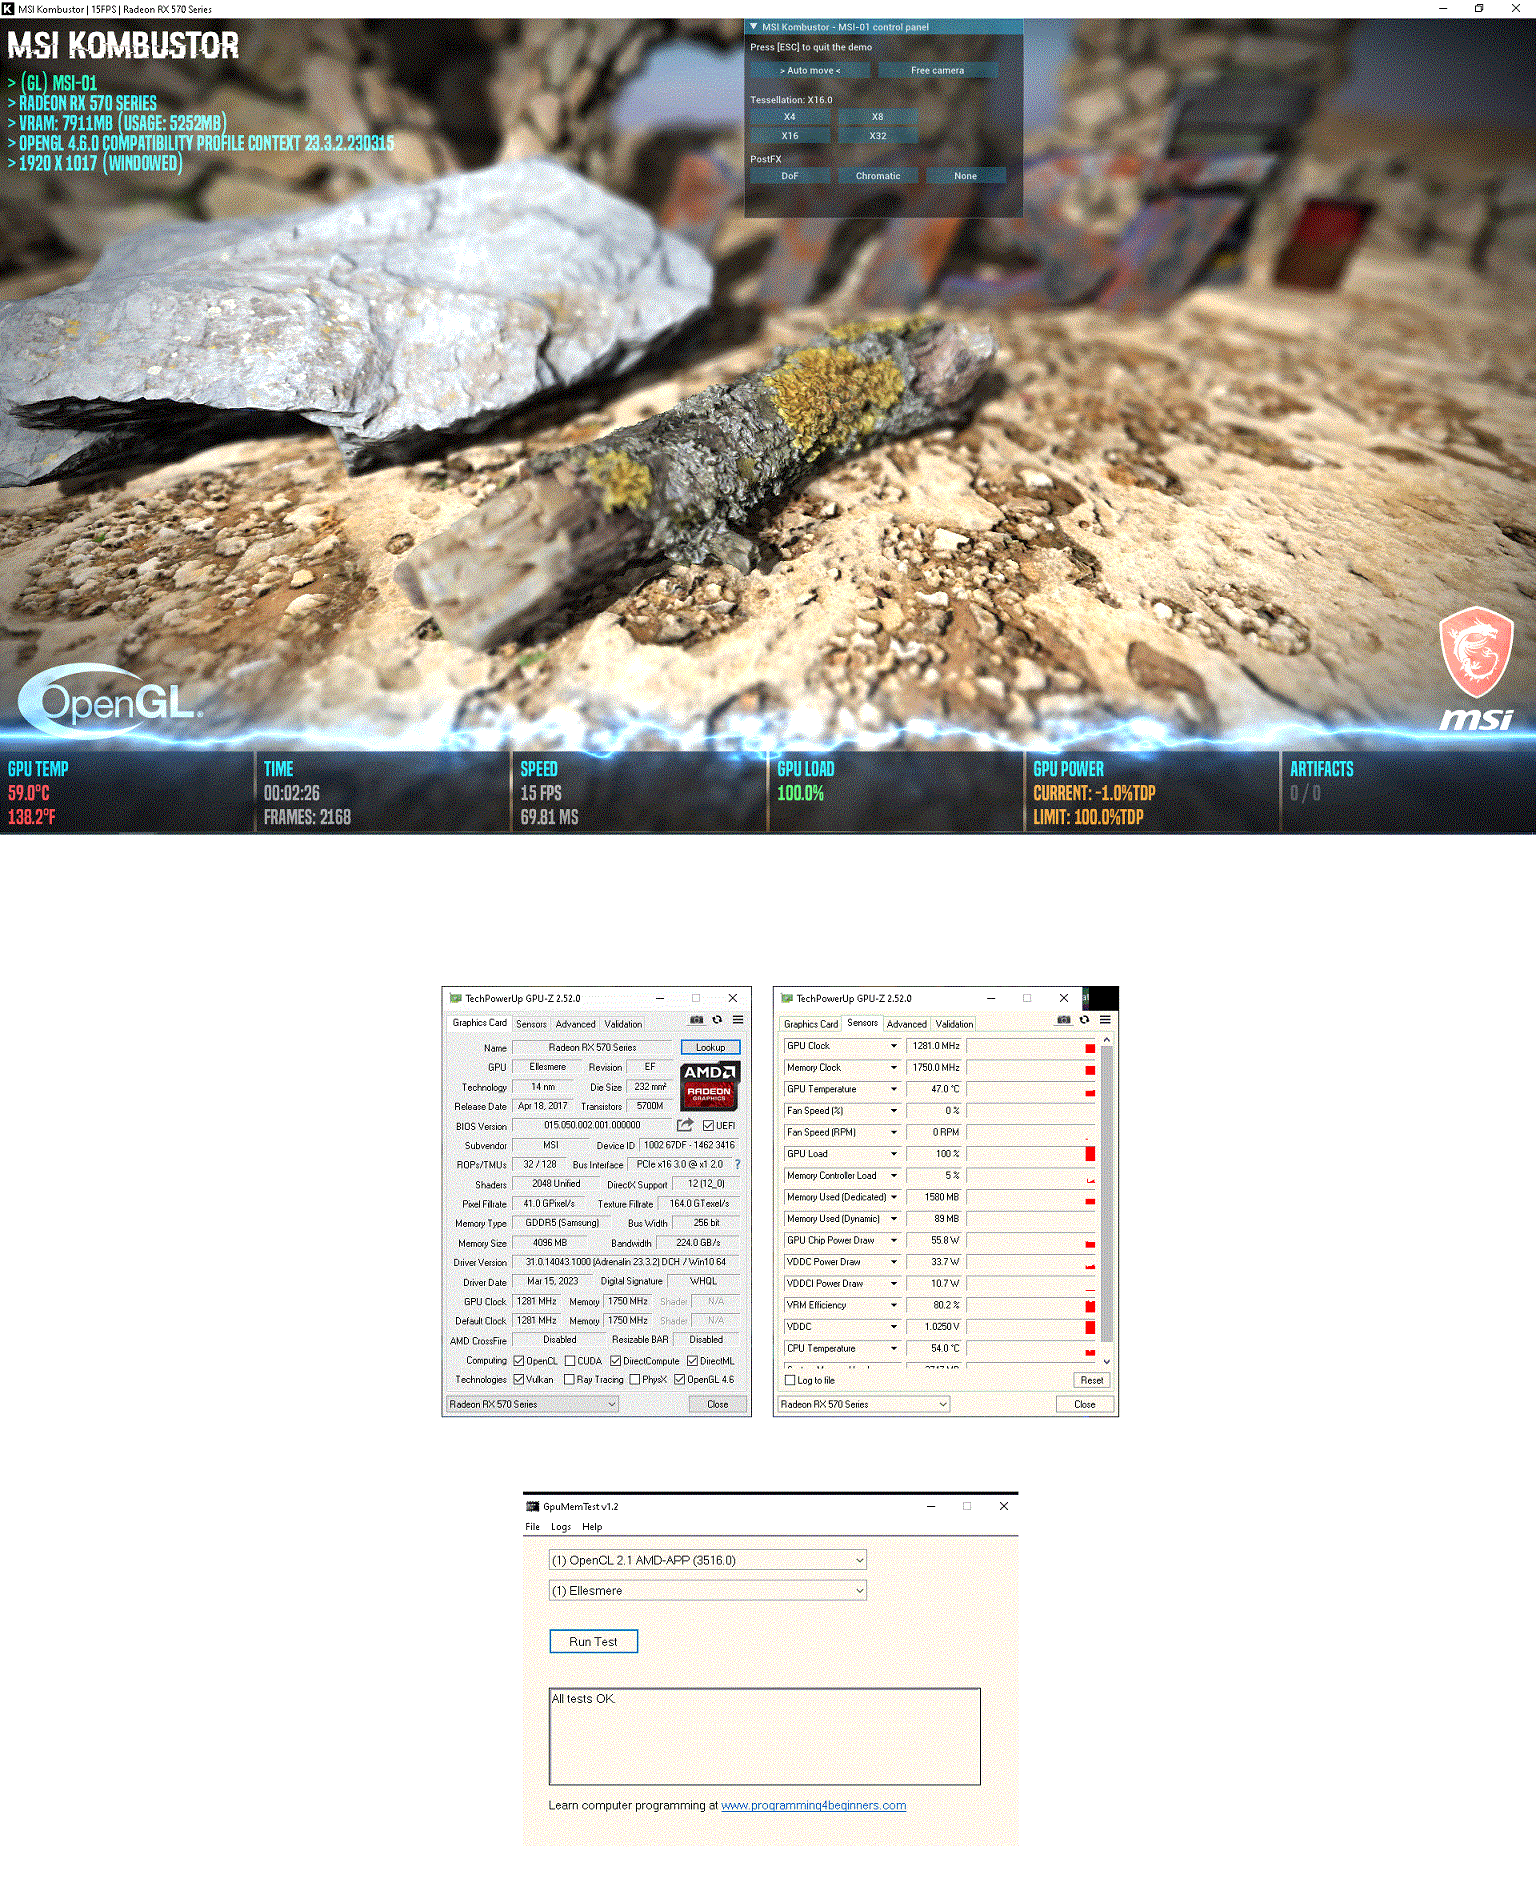The height and width of the screenshot is (1879, 1536).
Task: Toggle the Vulkan checkbox
Action: click(519, 1380)
